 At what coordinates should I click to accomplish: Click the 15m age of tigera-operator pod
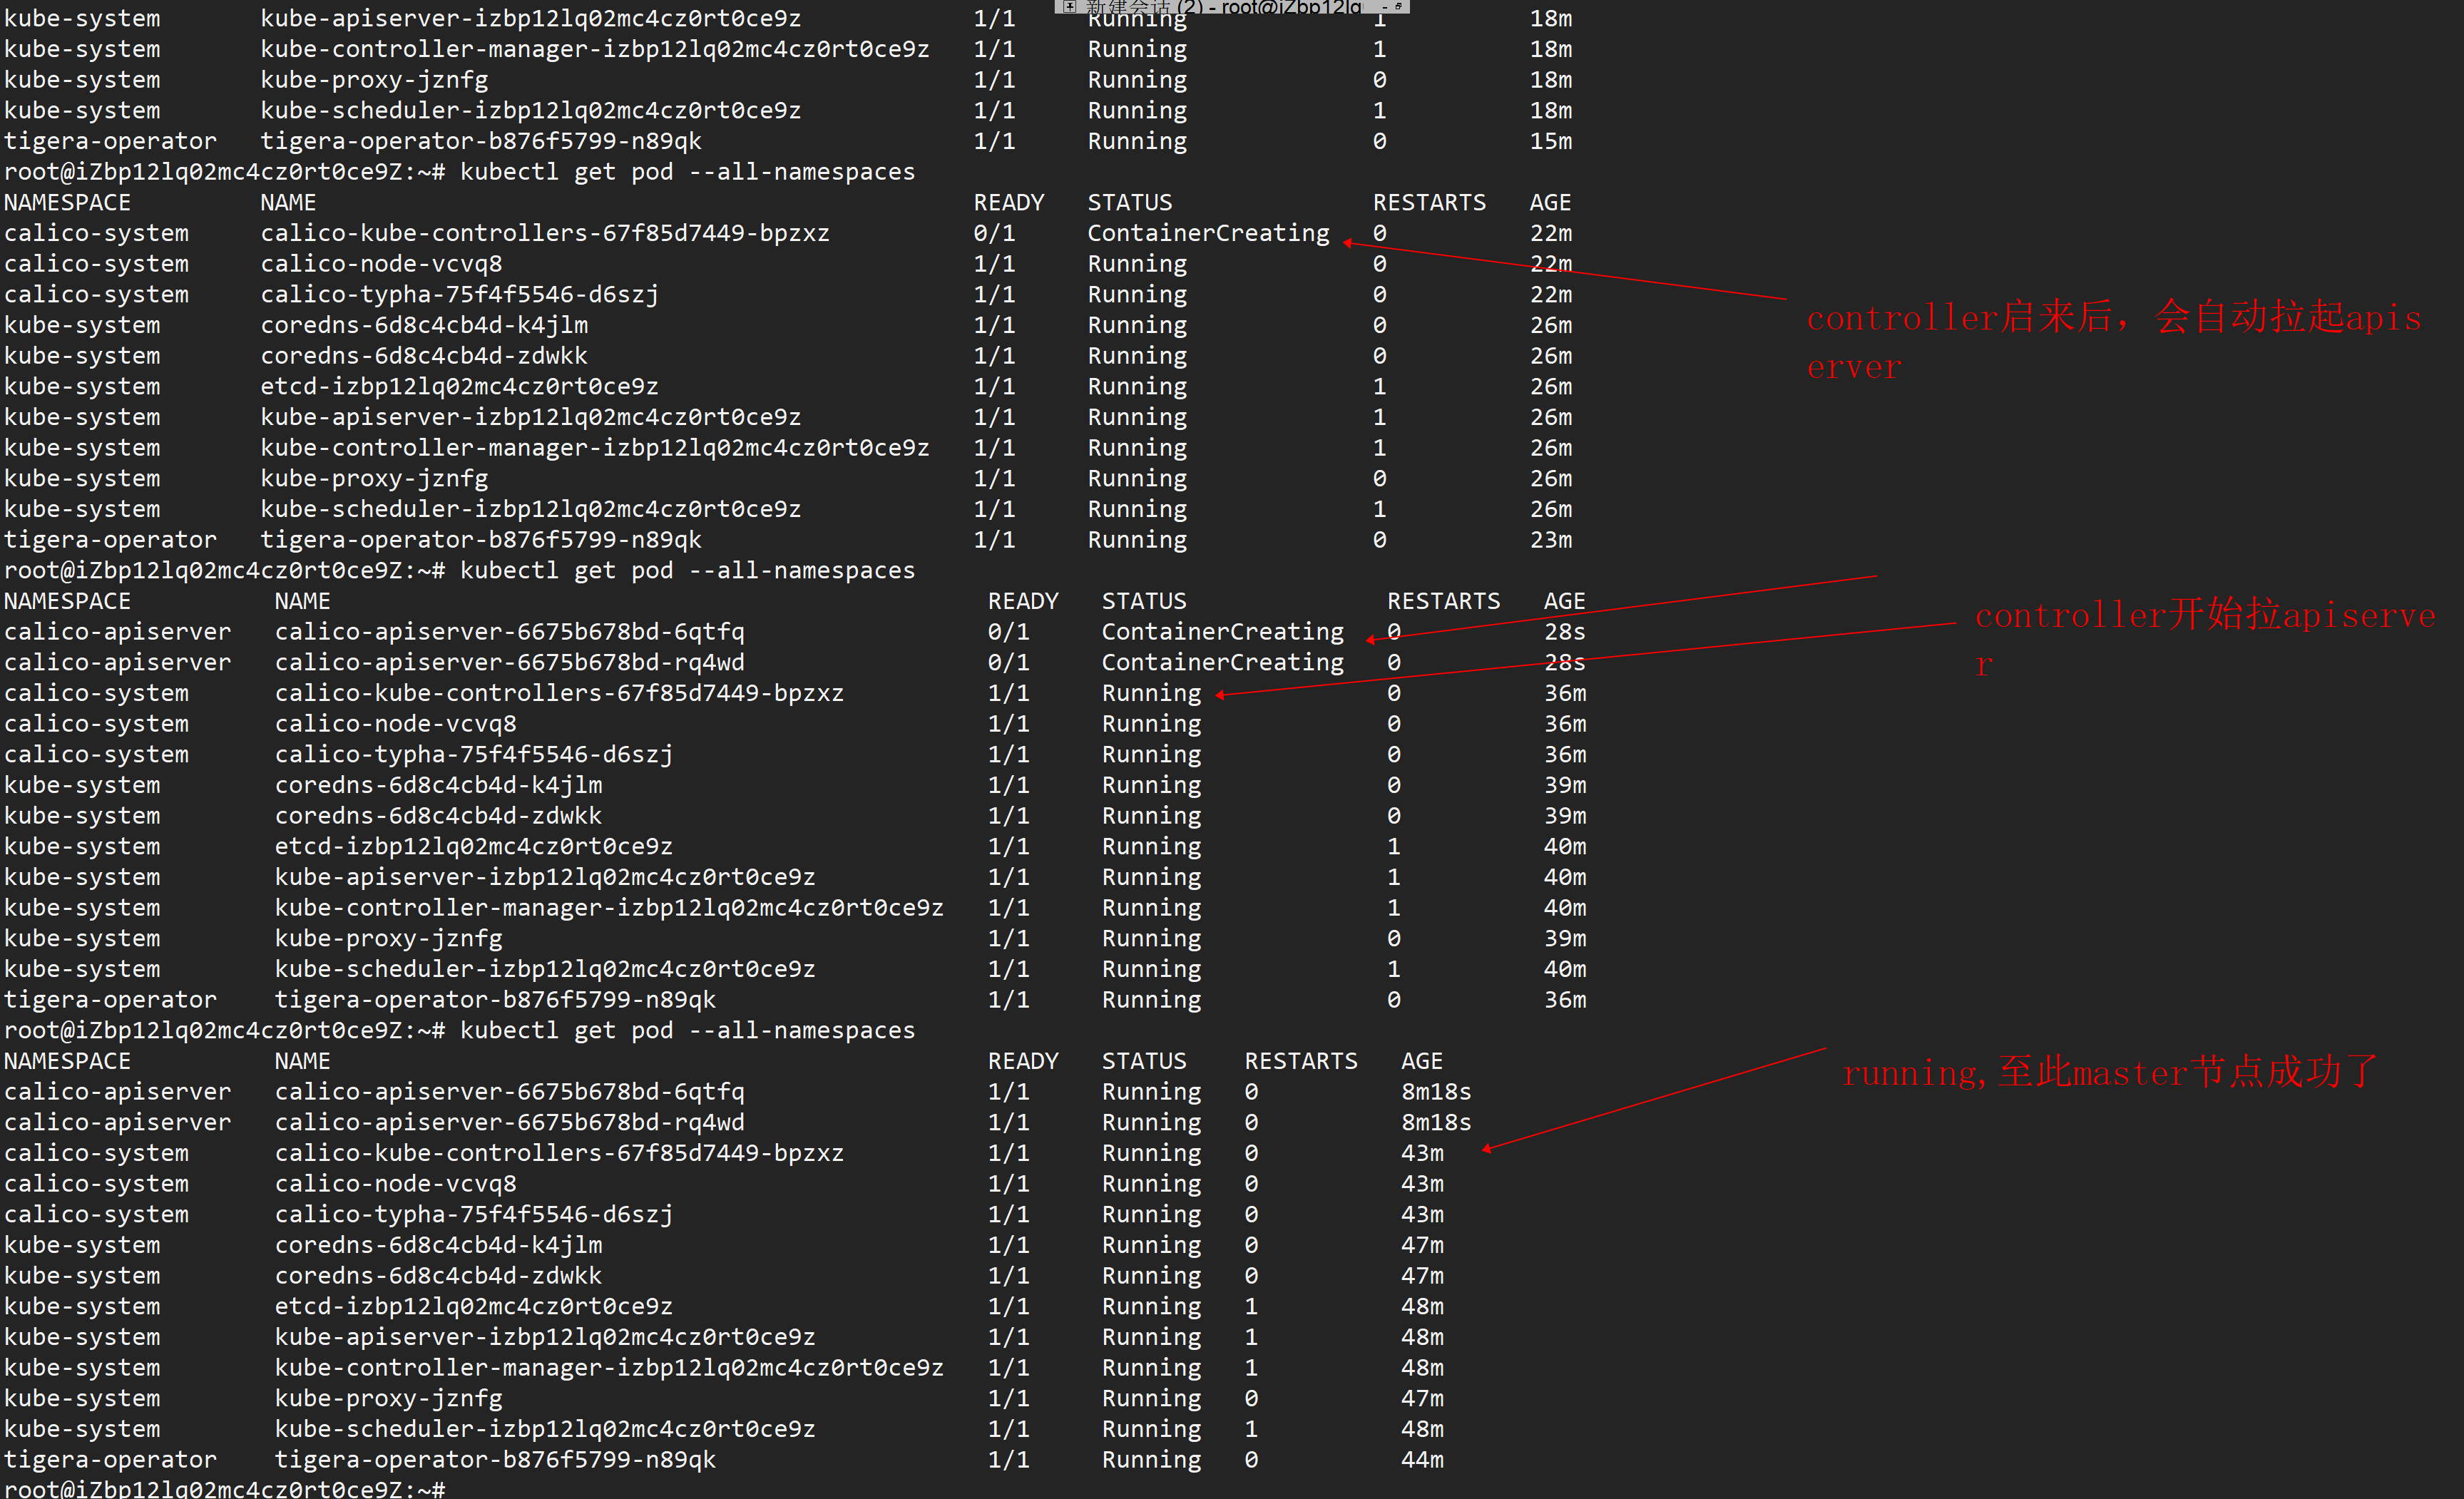pos(1550,141)
